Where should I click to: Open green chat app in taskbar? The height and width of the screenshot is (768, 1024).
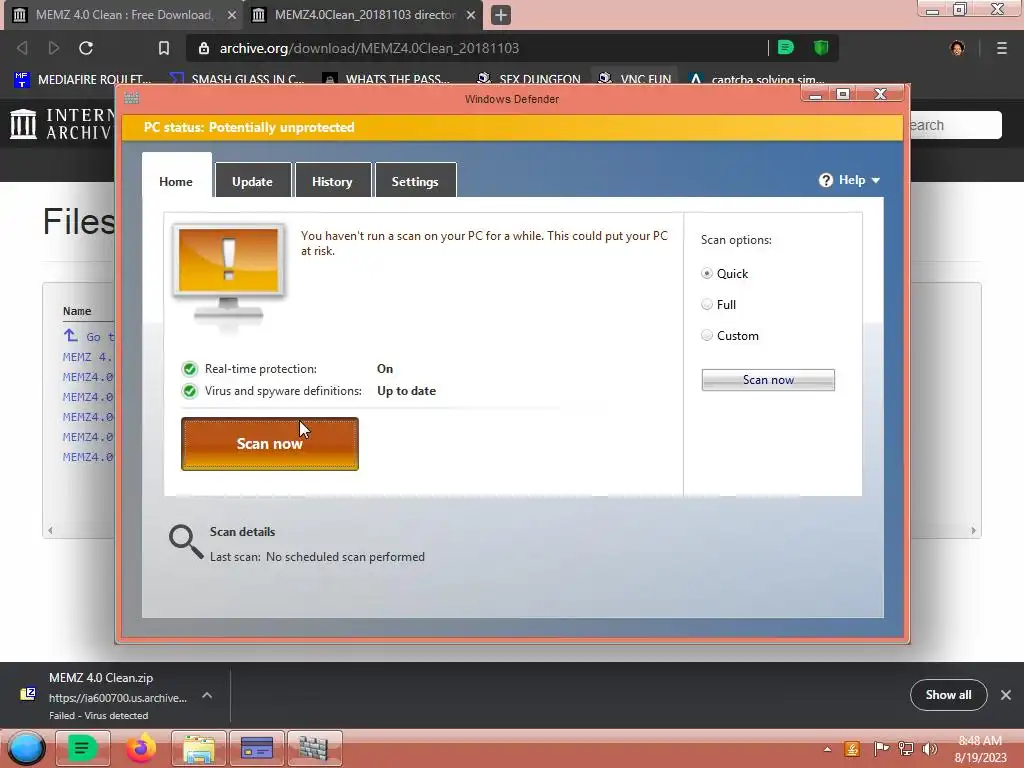point(82,748)
